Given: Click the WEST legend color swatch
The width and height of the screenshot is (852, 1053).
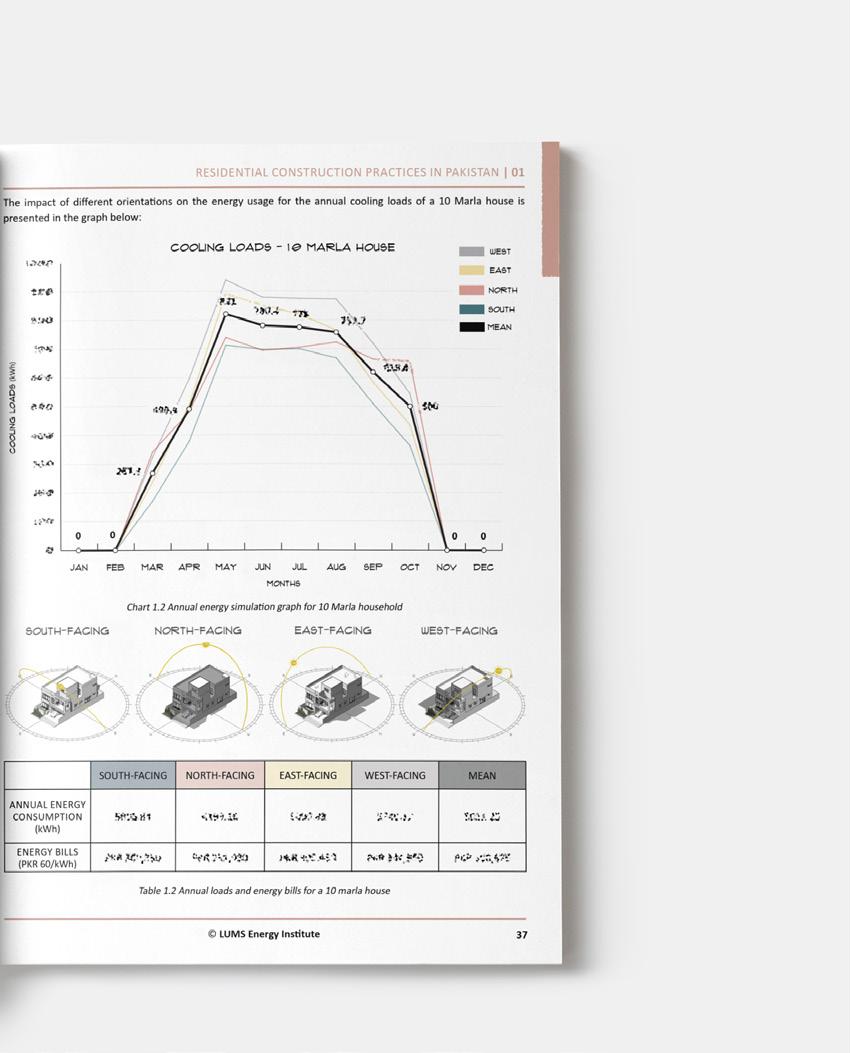Looking at the screenshot, I should [471, 251].
